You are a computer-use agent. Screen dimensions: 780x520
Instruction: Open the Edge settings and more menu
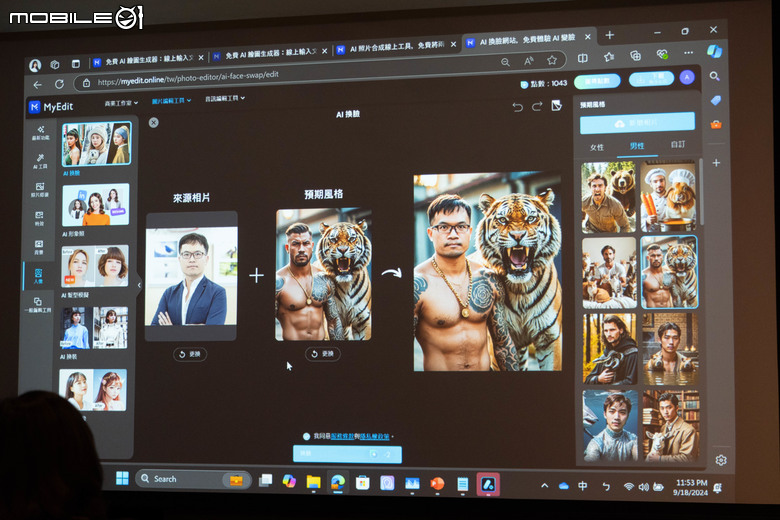(688, 53)
